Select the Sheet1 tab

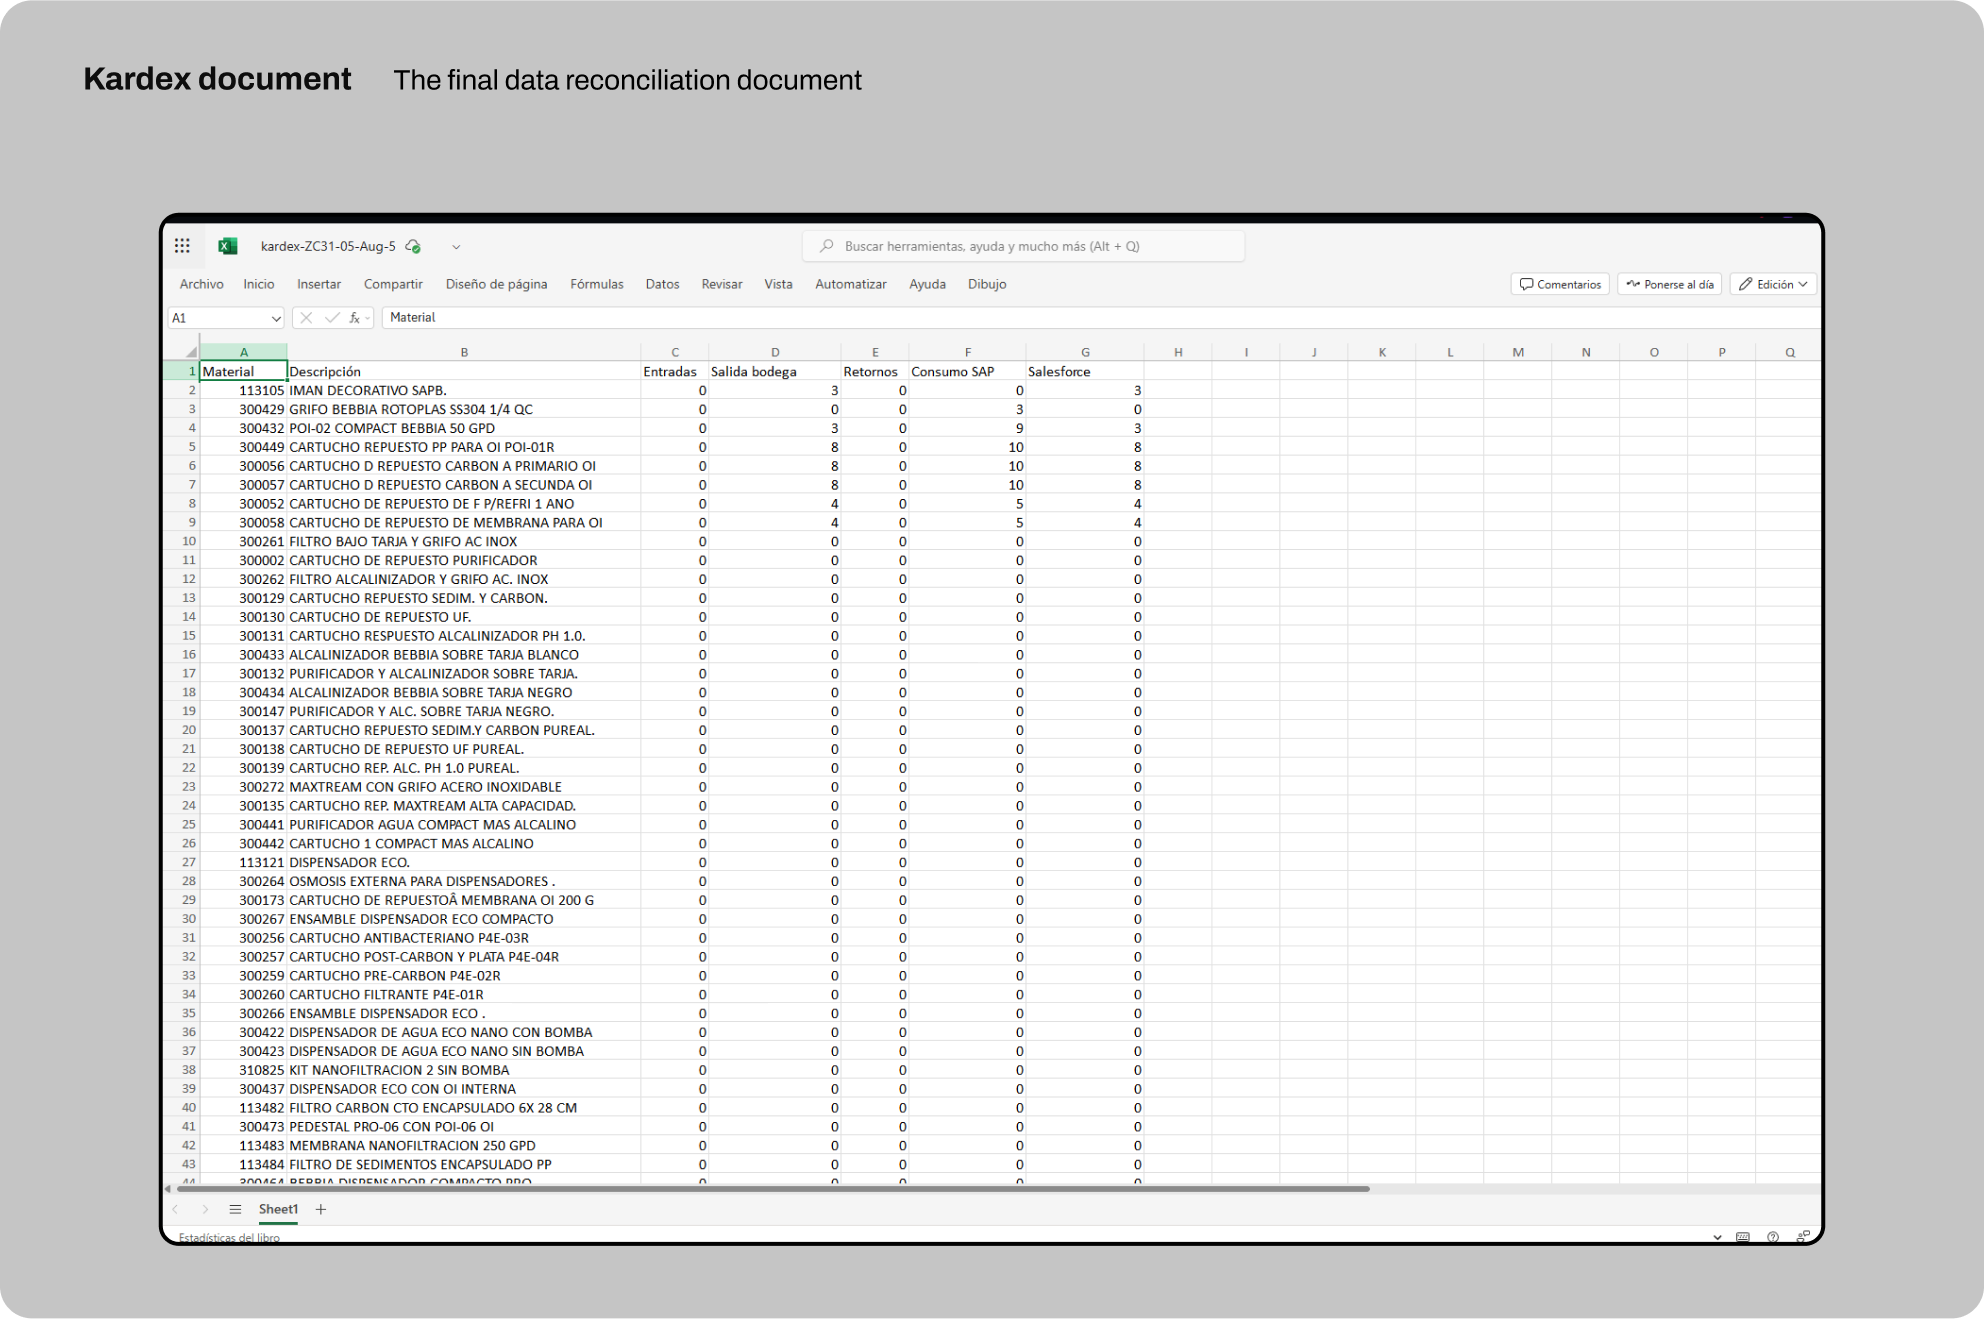[x=278, y=1209]
